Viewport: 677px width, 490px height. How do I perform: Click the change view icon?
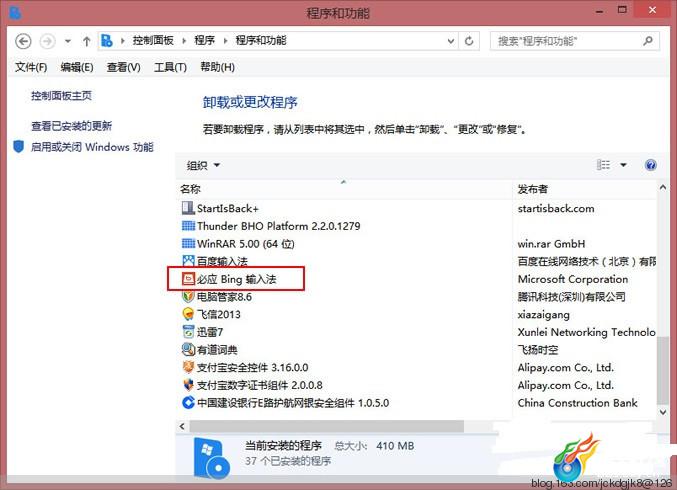(603, 165)
